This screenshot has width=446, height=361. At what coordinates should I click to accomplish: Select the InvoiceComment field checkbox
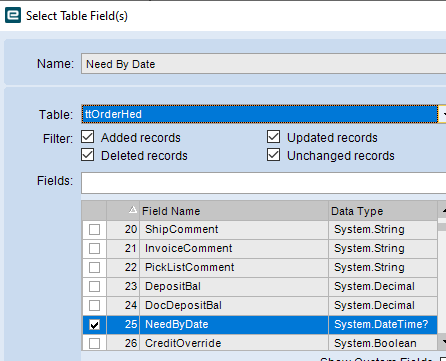[94, 248]
